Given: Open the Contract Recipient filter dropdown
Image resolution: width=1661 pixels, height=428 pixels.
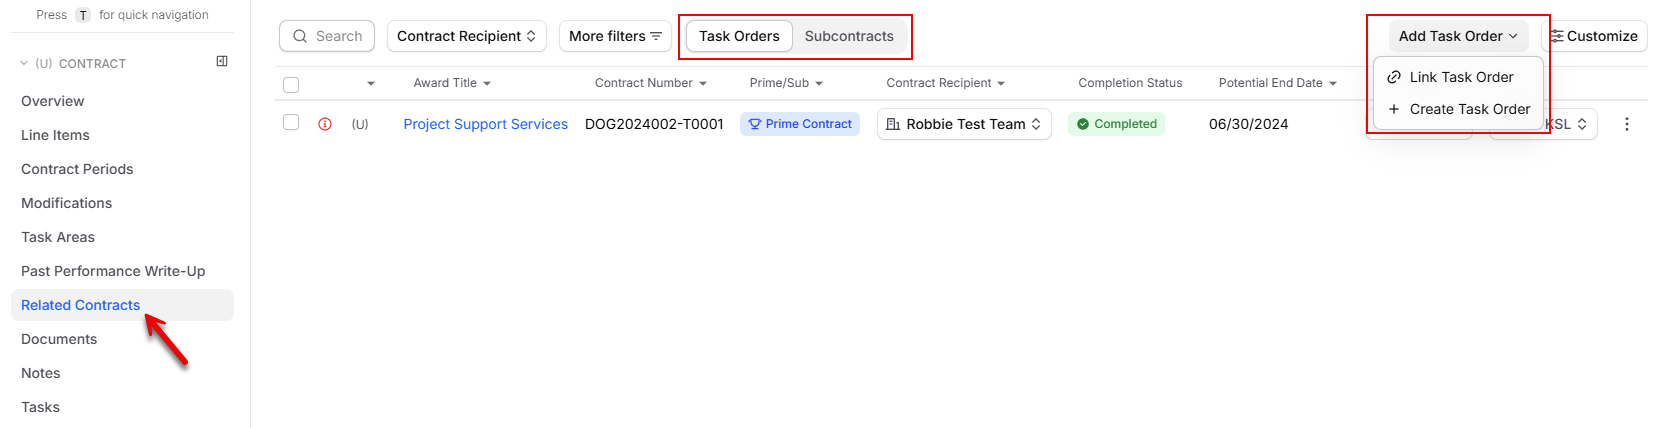Looking at the screenshot, I should pyautogui.click(x=467, y=36).
